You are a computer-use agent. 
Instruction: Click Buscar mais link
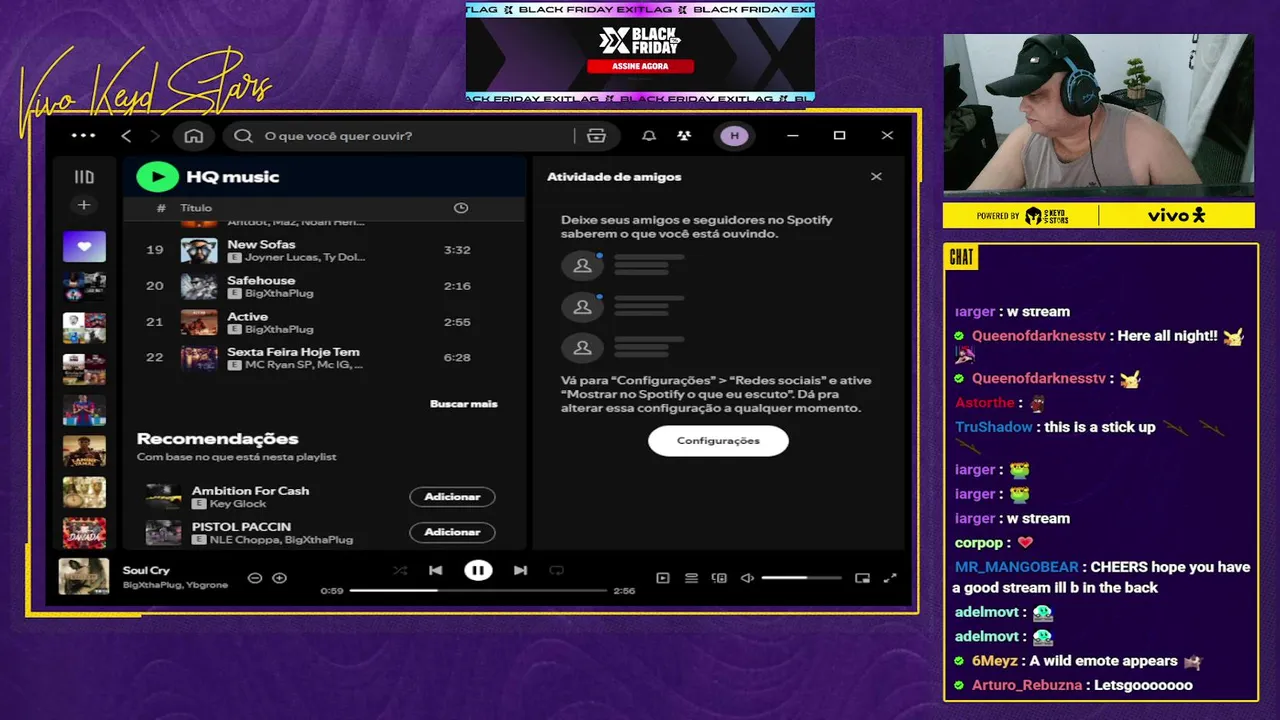pyautogui.click(x=463, y=404)
